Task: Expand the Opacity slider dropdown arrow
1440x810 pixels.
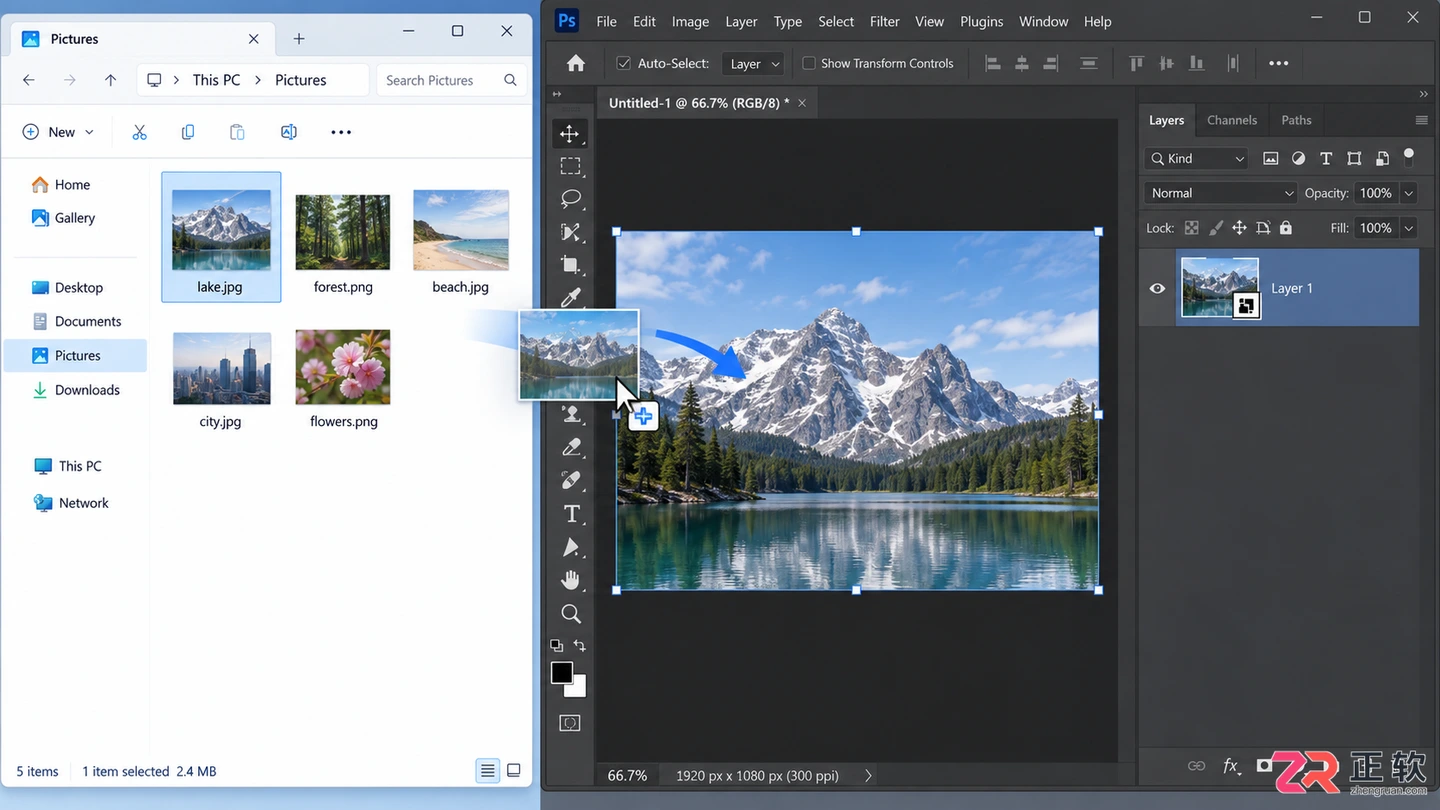Action: click(x=1408, y=193)
